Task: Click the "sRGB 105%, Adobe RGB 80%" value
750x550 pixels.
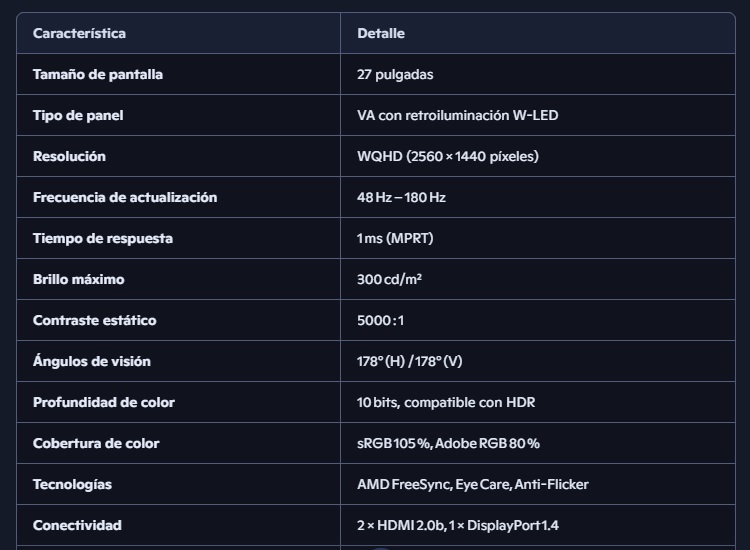Action: tap(448, 443)
